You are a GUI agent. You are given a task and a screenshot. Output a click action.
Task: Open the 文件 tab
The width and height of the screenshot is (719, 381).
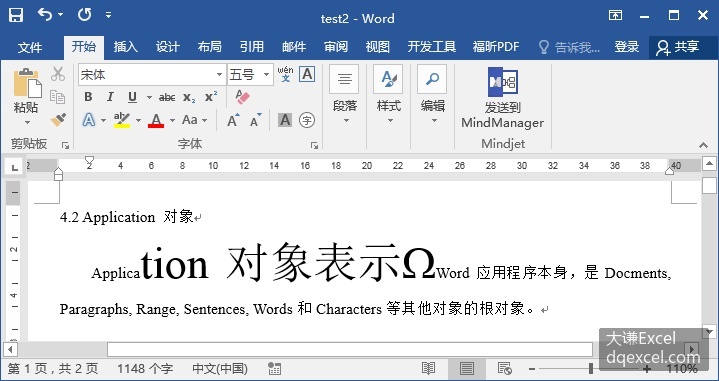[x=30, y=47]
